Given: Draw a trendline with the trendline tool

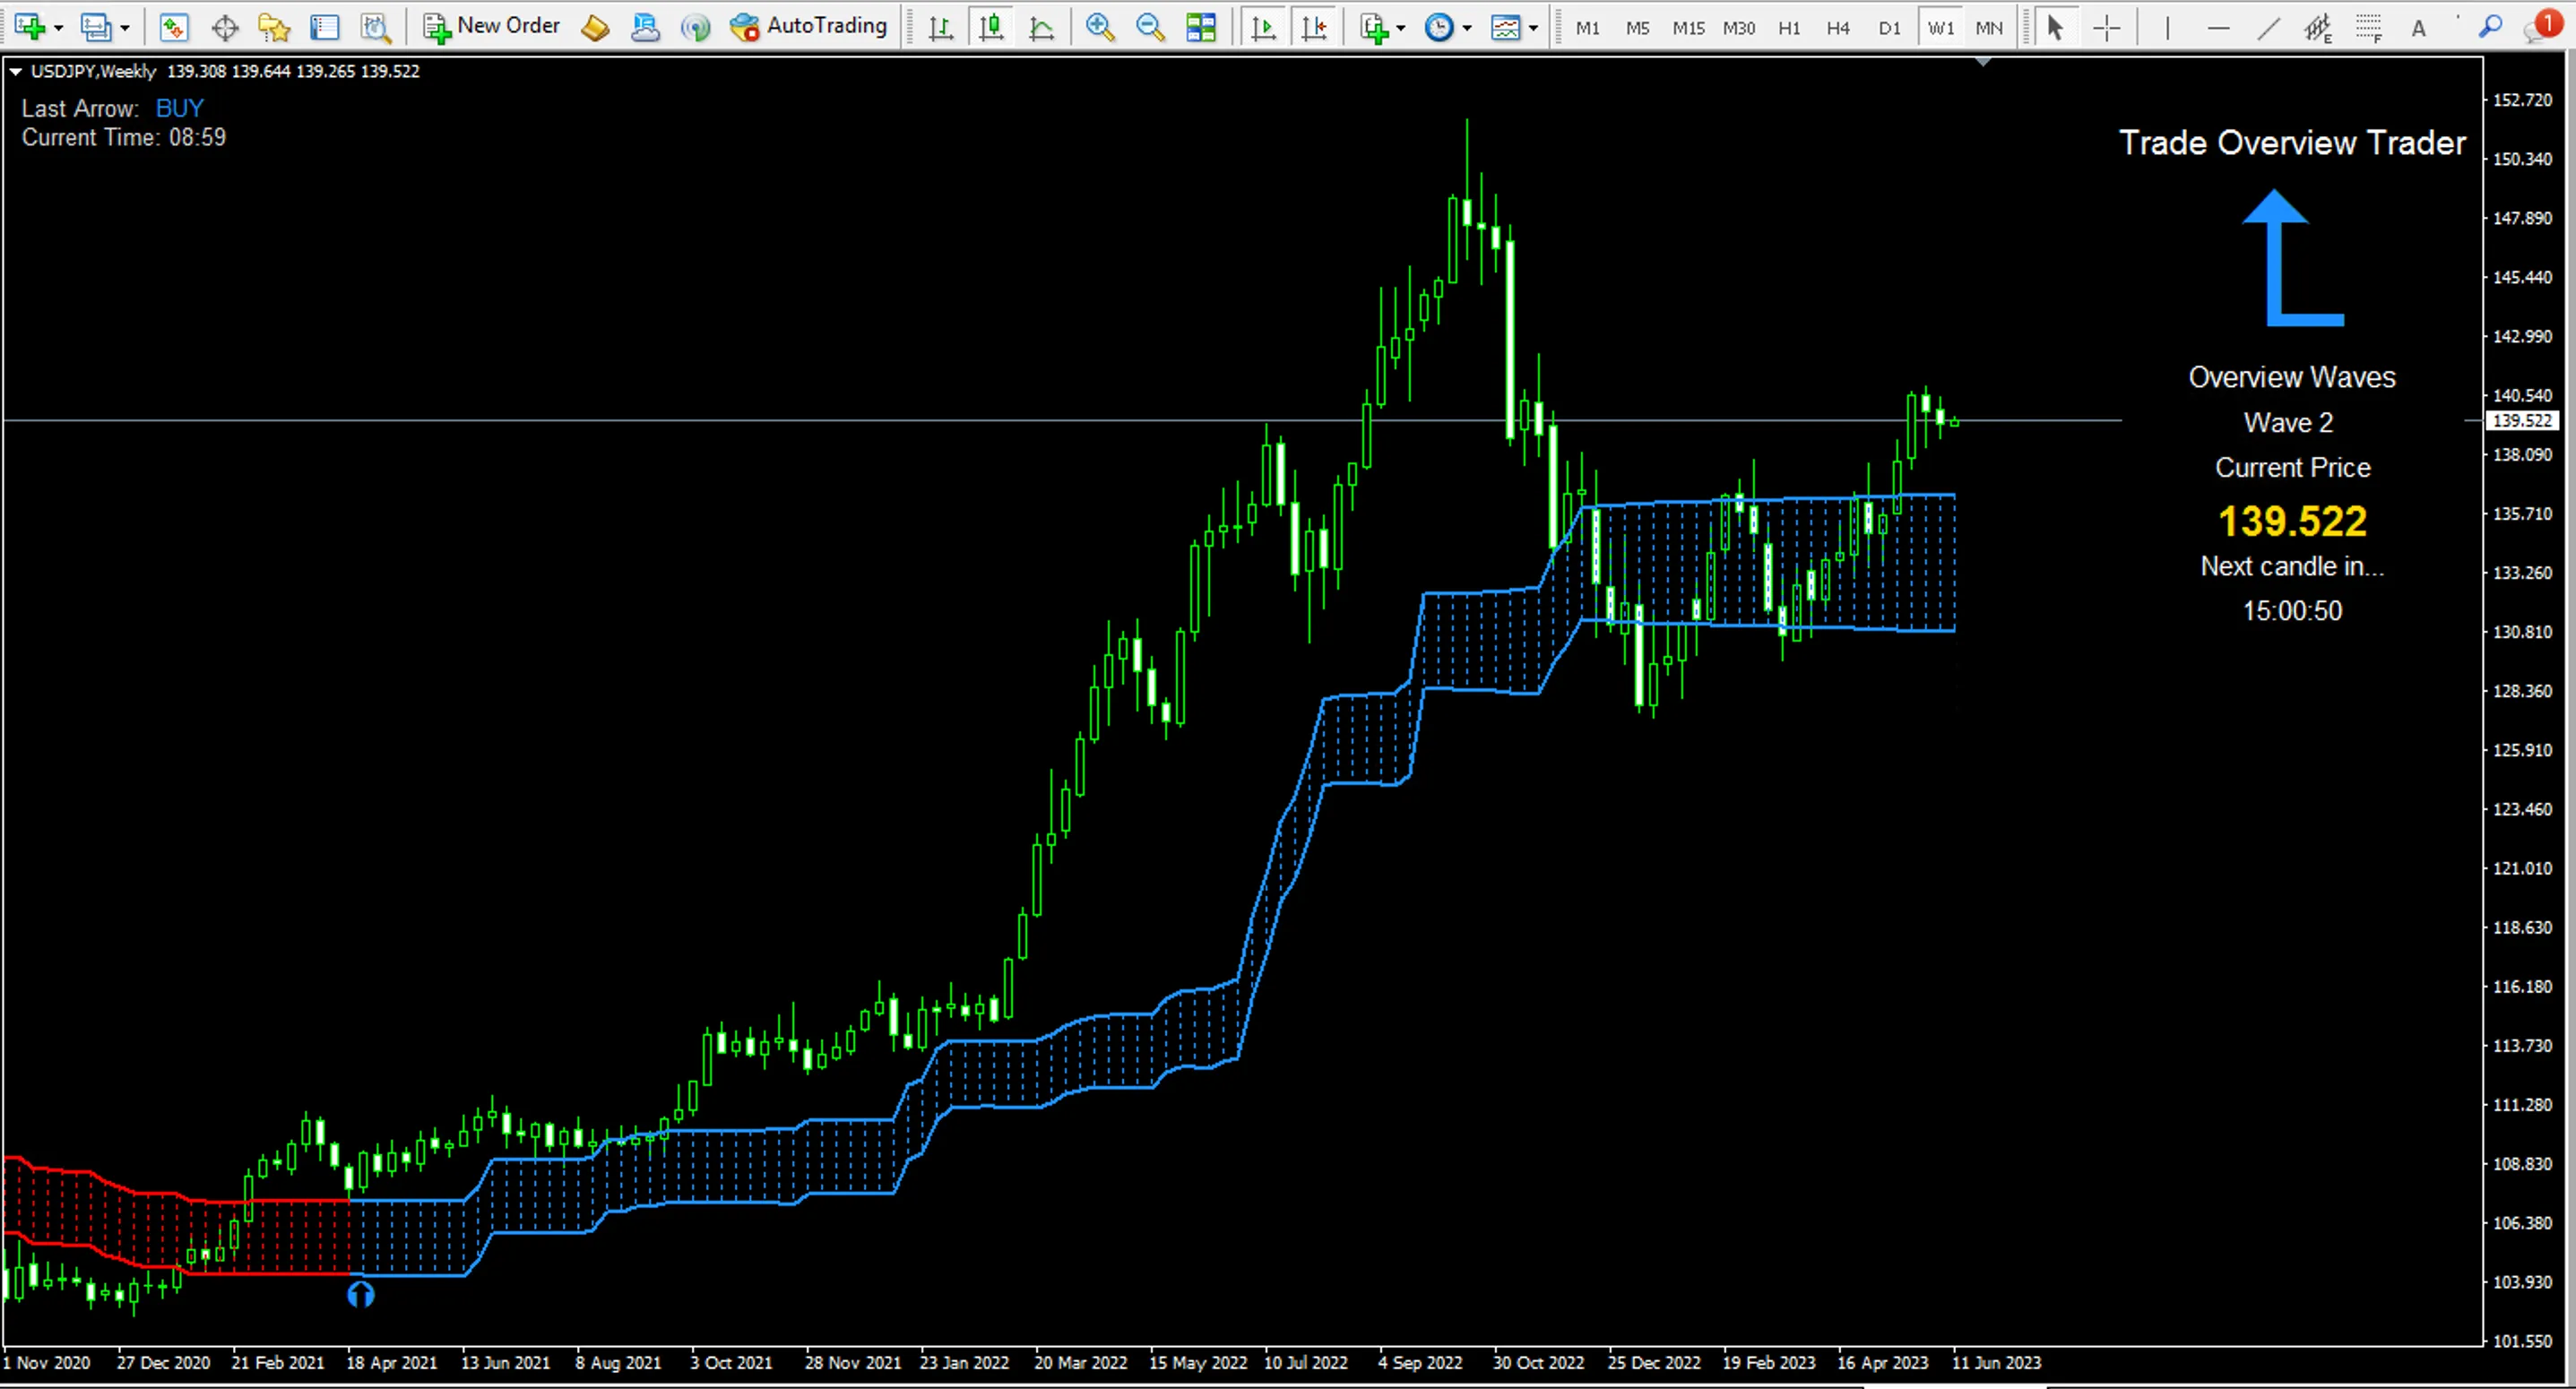Looking at the screenshot, I should [2268, 27].
